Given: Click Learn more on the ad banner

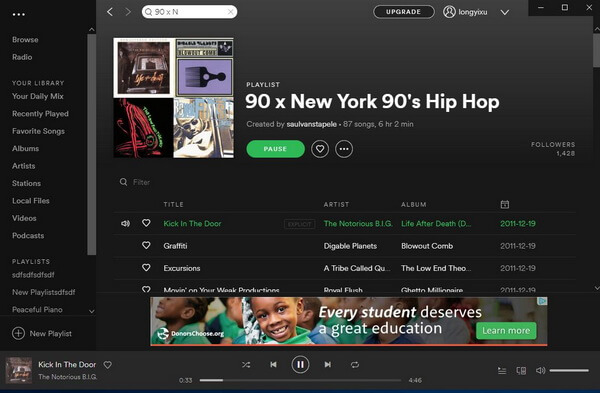Looking at the screenshot, I should pos(506,331).
